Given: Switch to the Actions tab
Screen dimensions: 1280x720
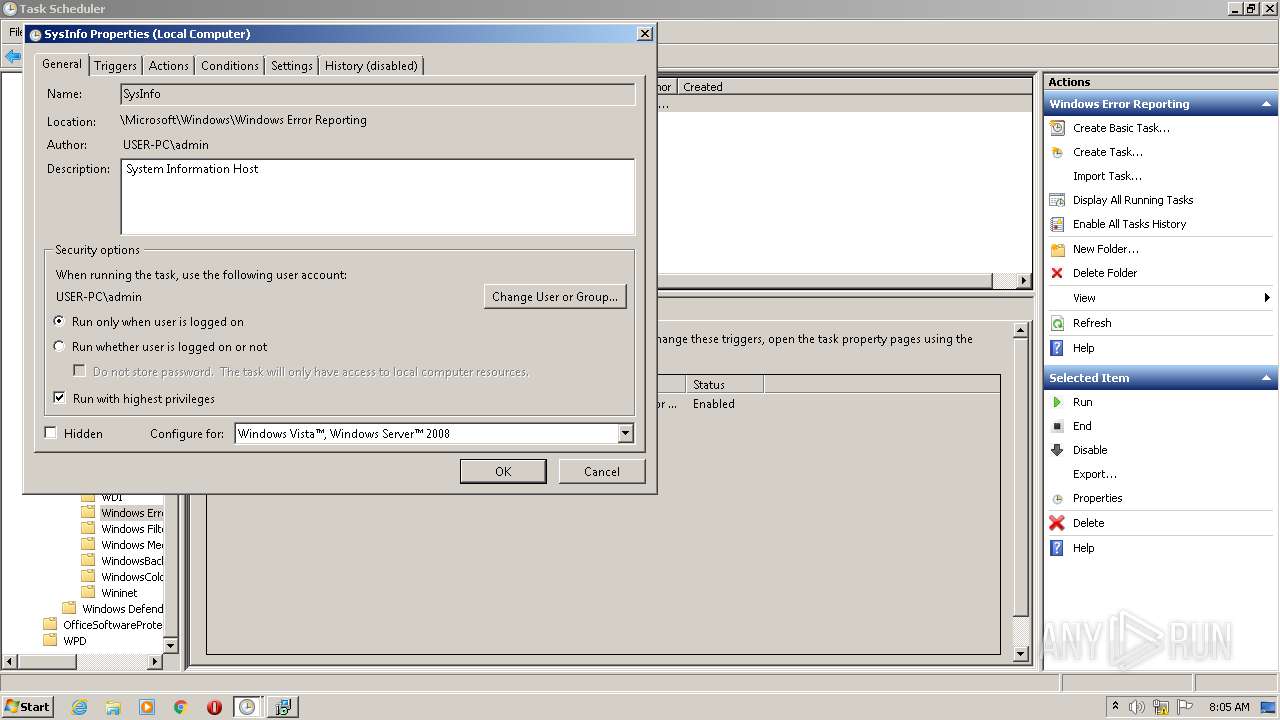Looking at the screenshot, I should pos(168,66).
